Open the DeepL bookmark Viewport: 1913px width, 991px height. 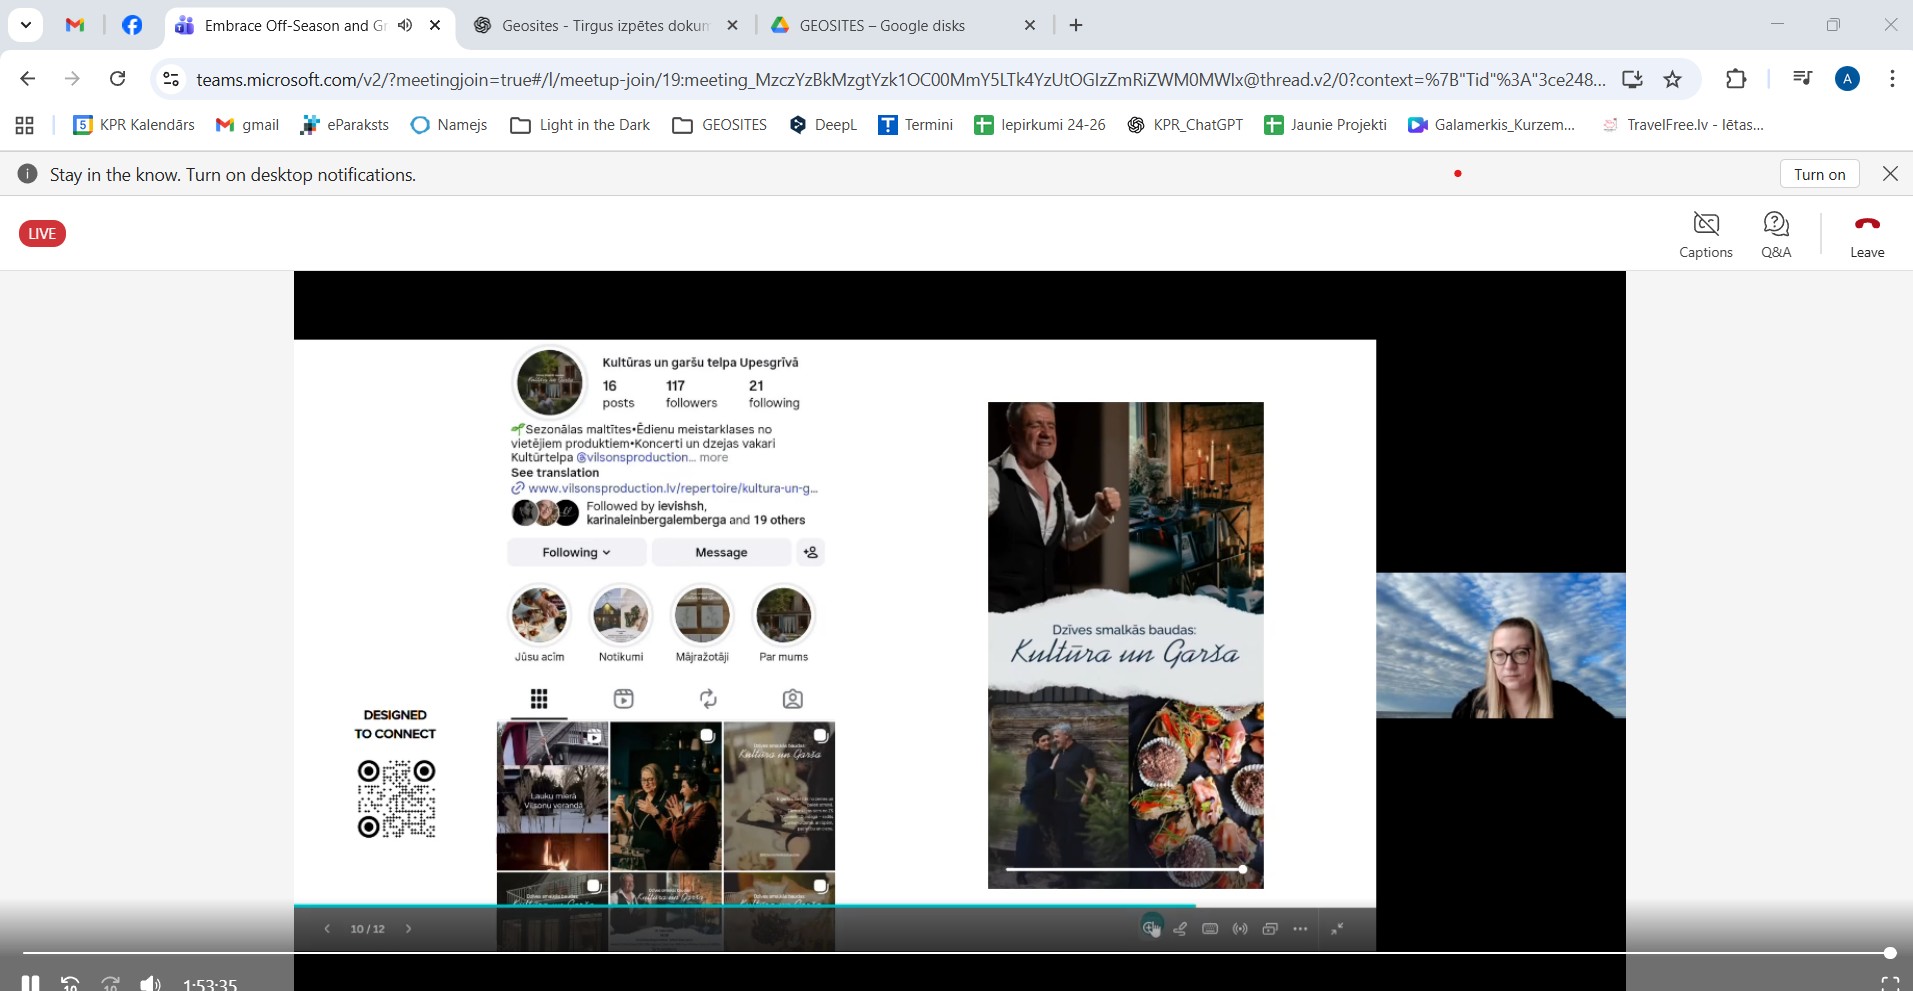[823, 125]
